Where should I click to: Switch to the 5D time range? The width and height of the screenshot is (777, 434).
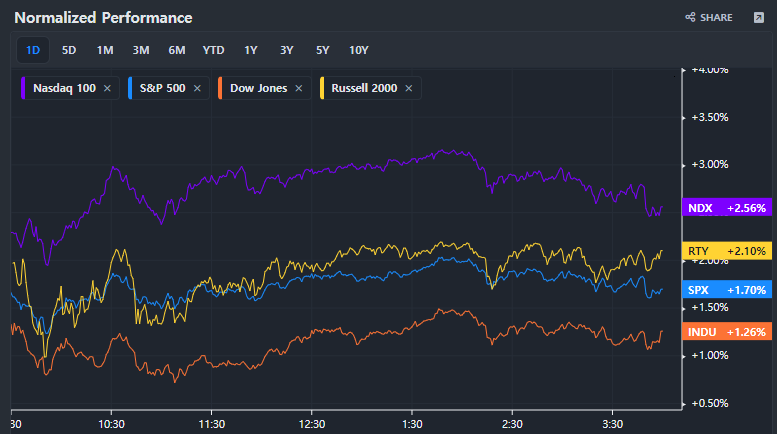69,50
